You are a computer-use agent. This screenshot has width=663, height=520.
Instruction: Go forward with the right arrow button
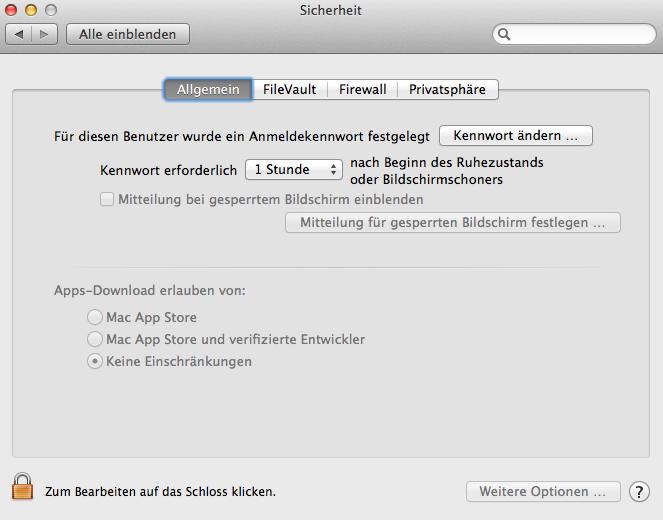[44, 34]
